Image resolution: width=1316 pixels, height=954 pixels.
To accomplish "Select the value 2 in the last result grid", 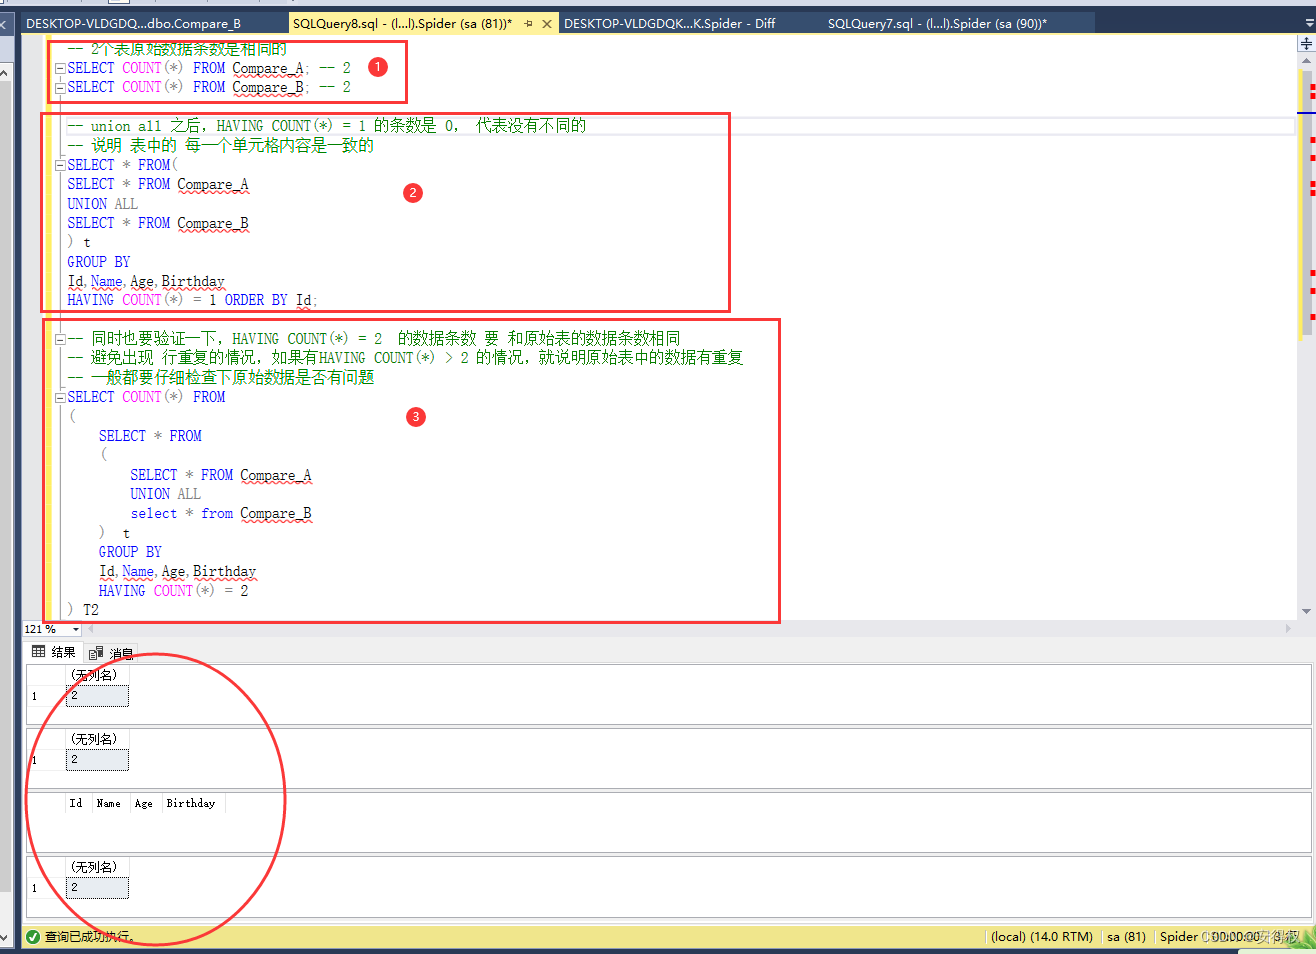I will click(x=97, y=888).
